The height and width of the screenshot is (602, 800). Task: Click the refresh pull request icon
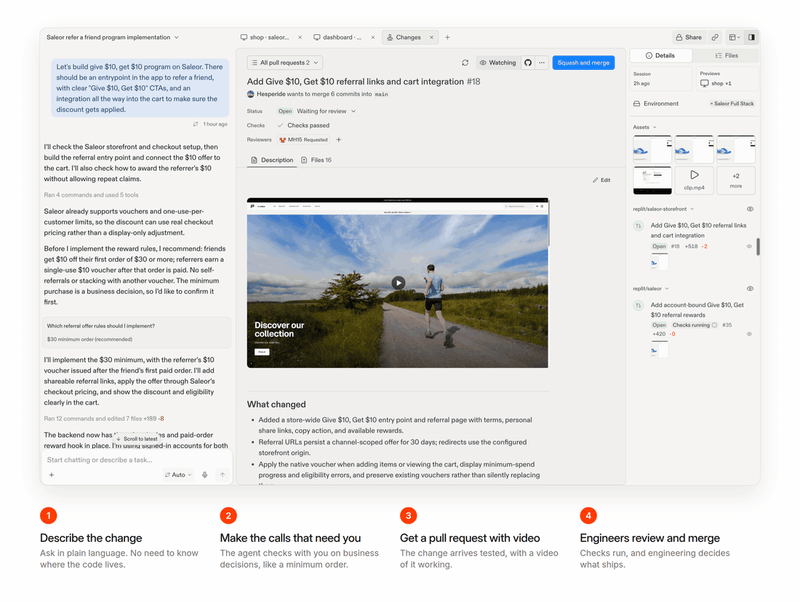[x=465, y=63]
